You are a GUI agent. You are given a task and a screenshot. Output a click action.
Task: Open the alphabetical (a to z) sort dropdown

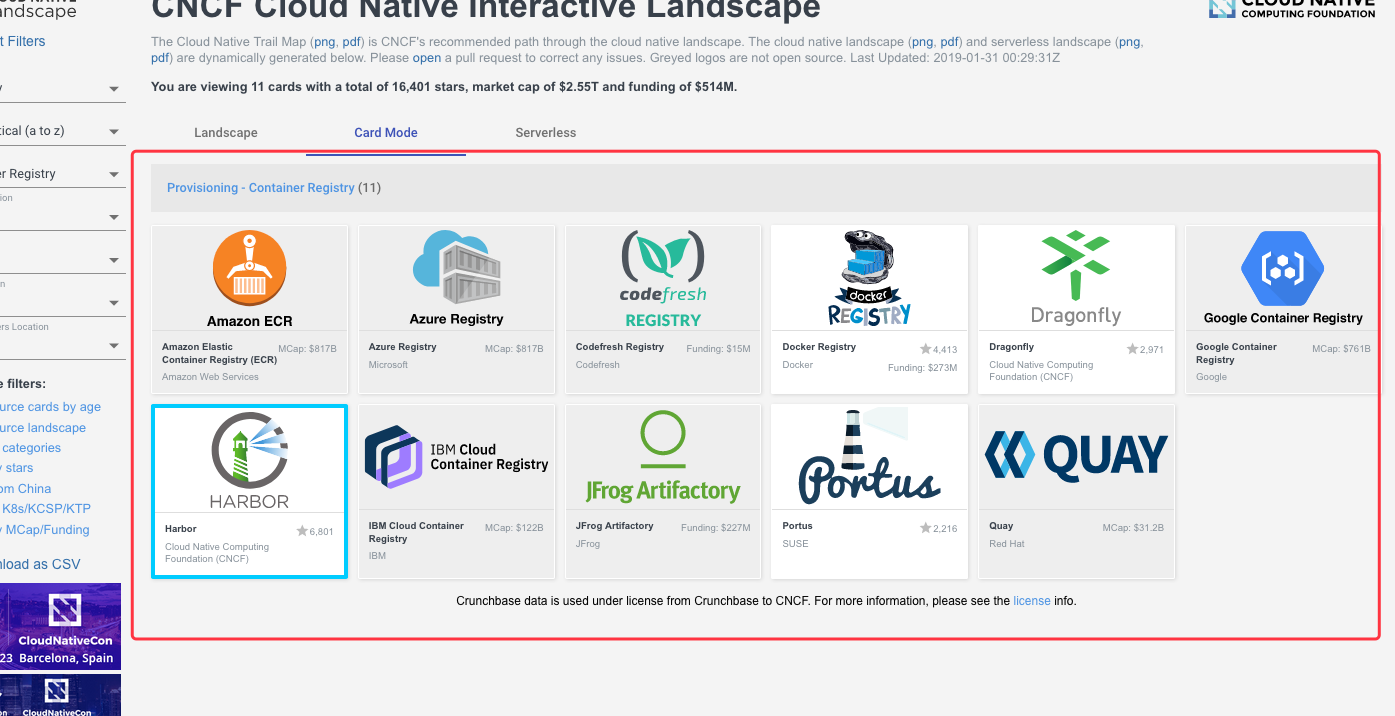point(60,131)
